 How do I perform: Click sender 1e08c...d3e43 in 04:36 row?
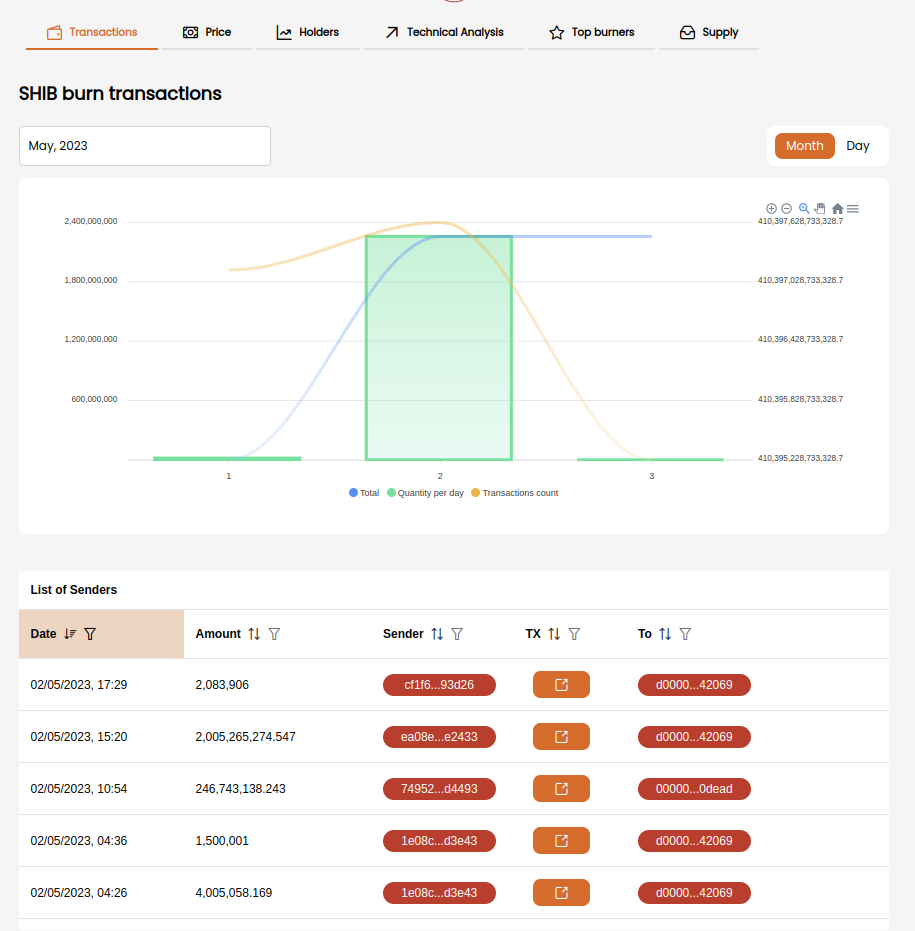click(439, 841)
